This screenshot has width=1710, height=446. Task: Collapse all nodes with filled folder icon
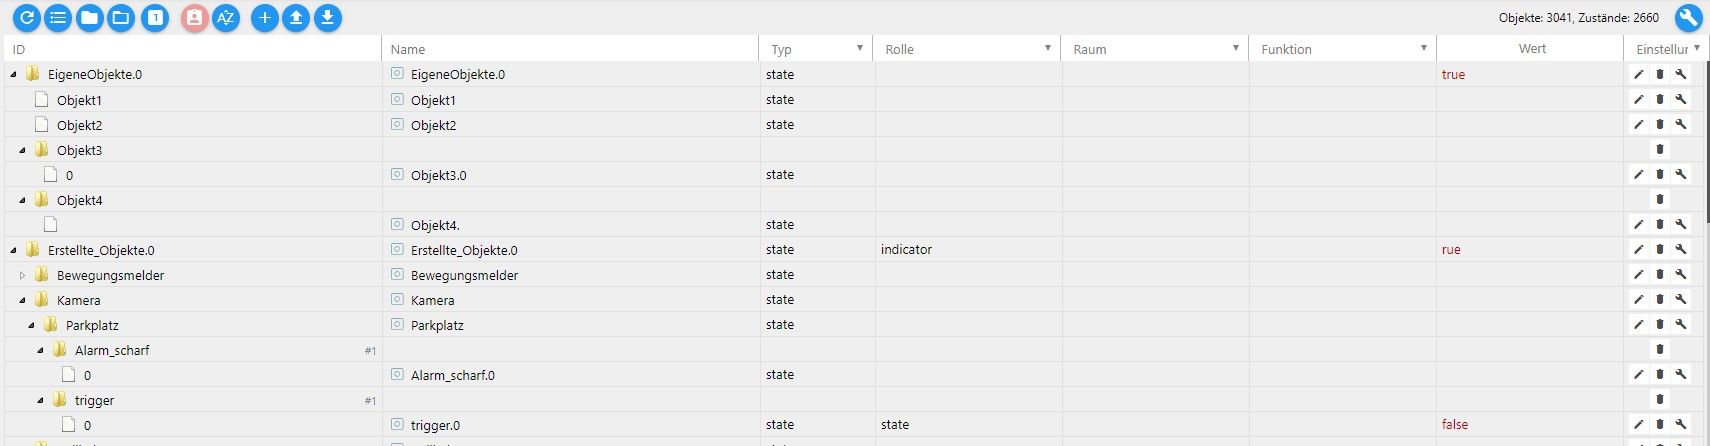tap(90, 17)
